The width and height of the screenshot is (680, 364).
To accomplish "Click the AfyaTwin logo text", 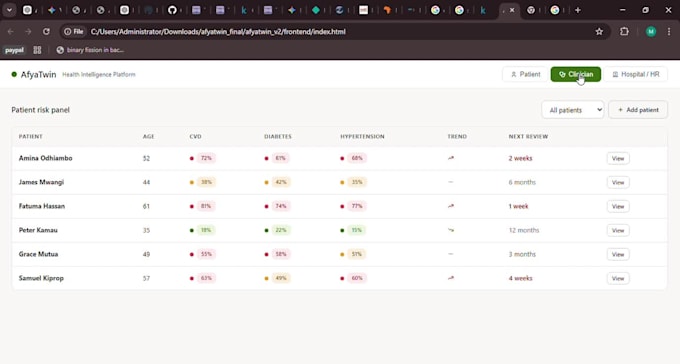I will (x=39, y=75).
